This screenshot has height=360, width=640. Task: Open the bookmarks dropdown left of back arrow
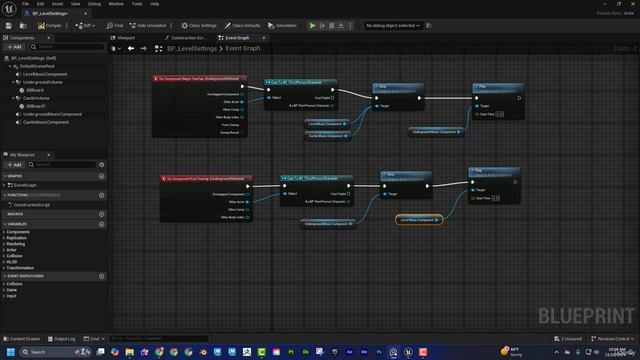coord(116,49)
